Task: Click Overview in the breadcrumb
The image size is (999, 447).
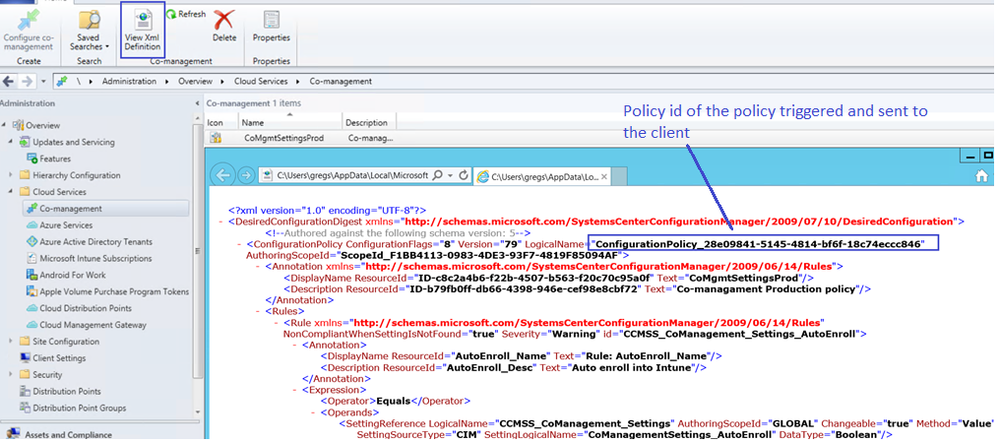Action: (x=195, y=82)
